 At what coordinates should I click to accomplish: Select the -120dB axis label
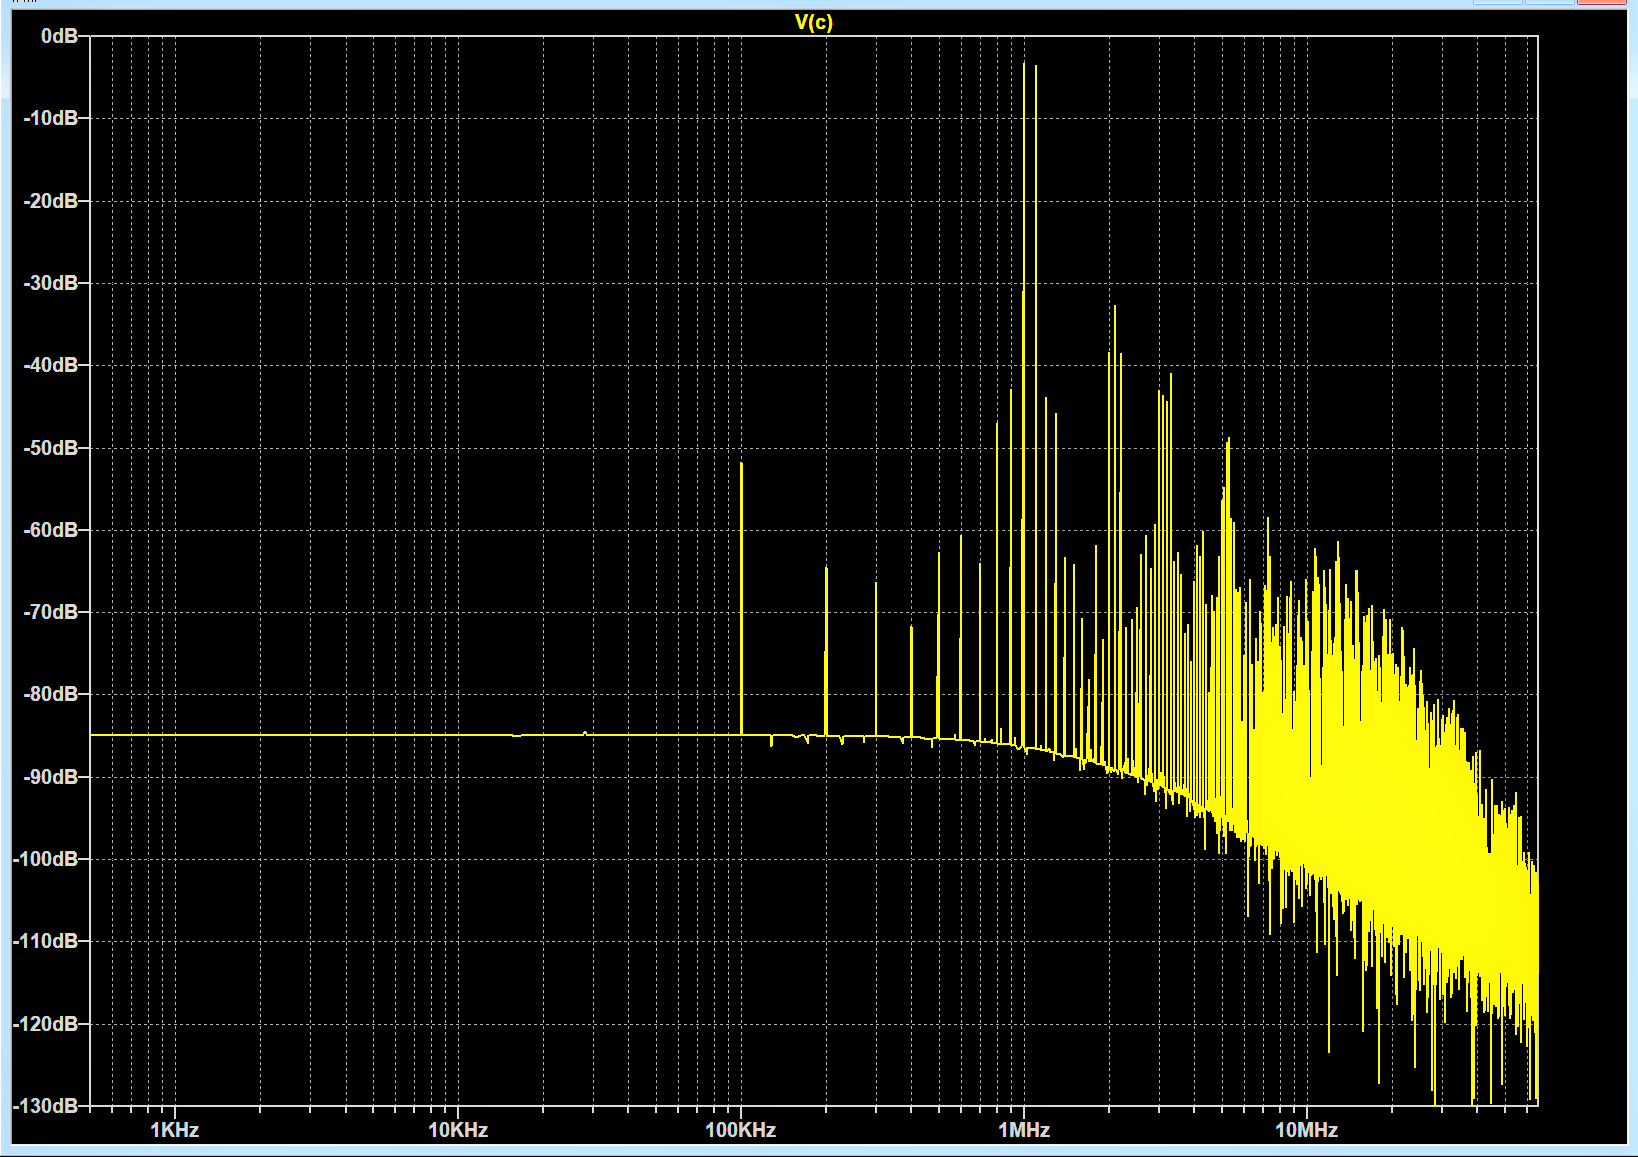click(47, 1024)
